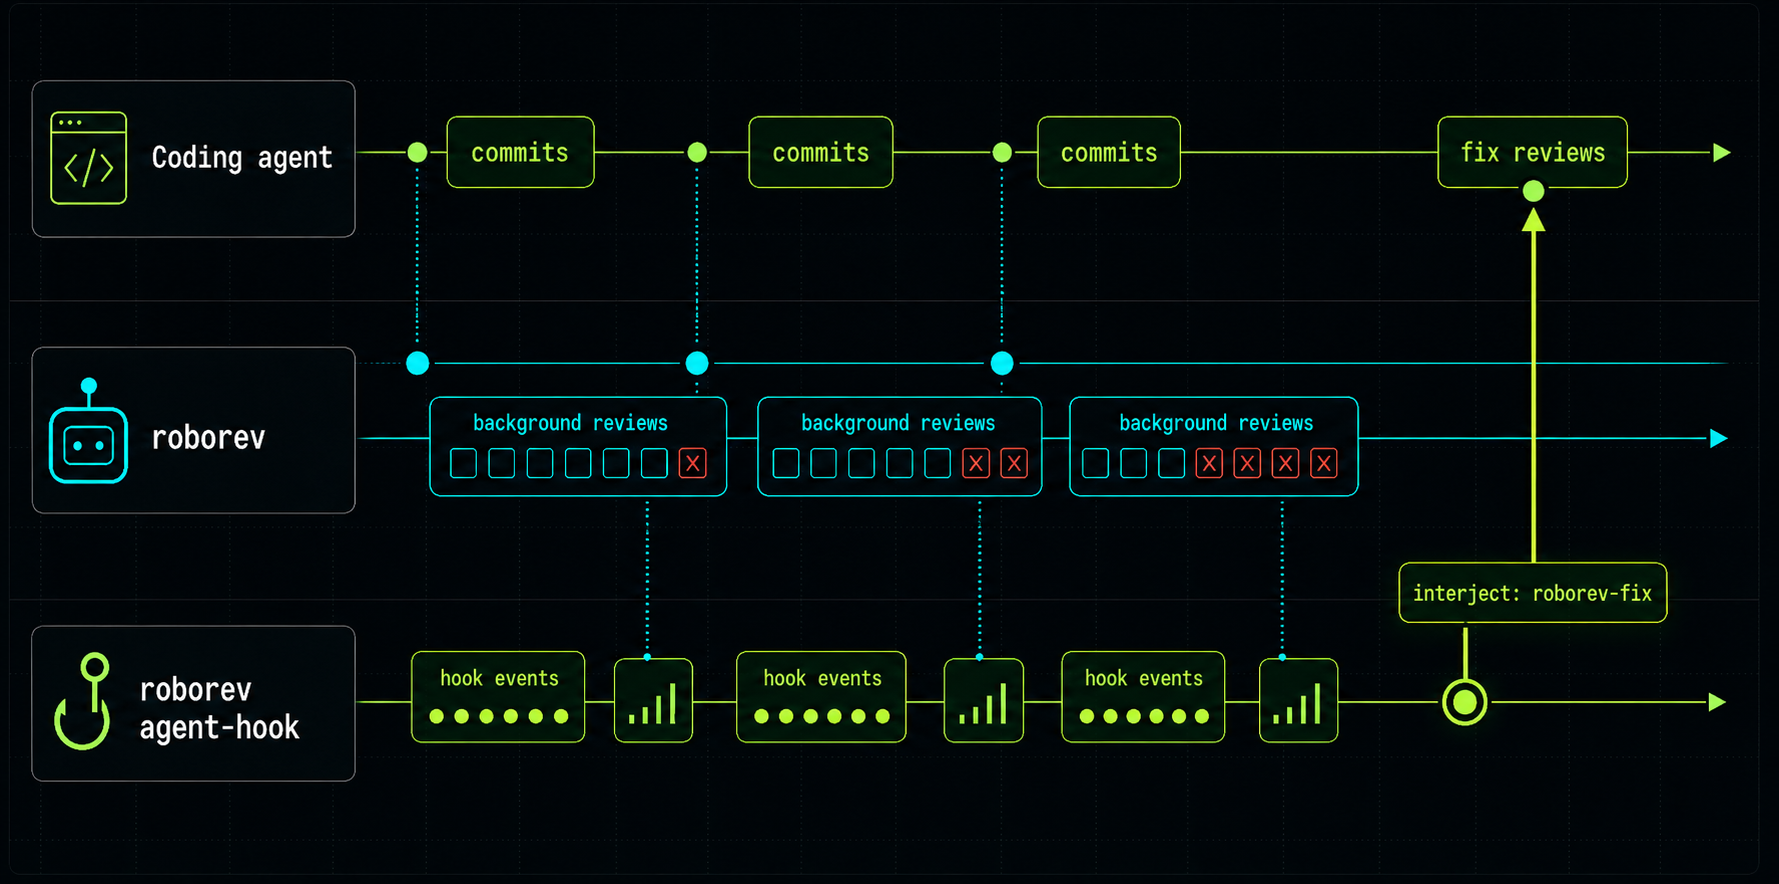Click the second cyan node on roborev upper line

tap(697, 363)
